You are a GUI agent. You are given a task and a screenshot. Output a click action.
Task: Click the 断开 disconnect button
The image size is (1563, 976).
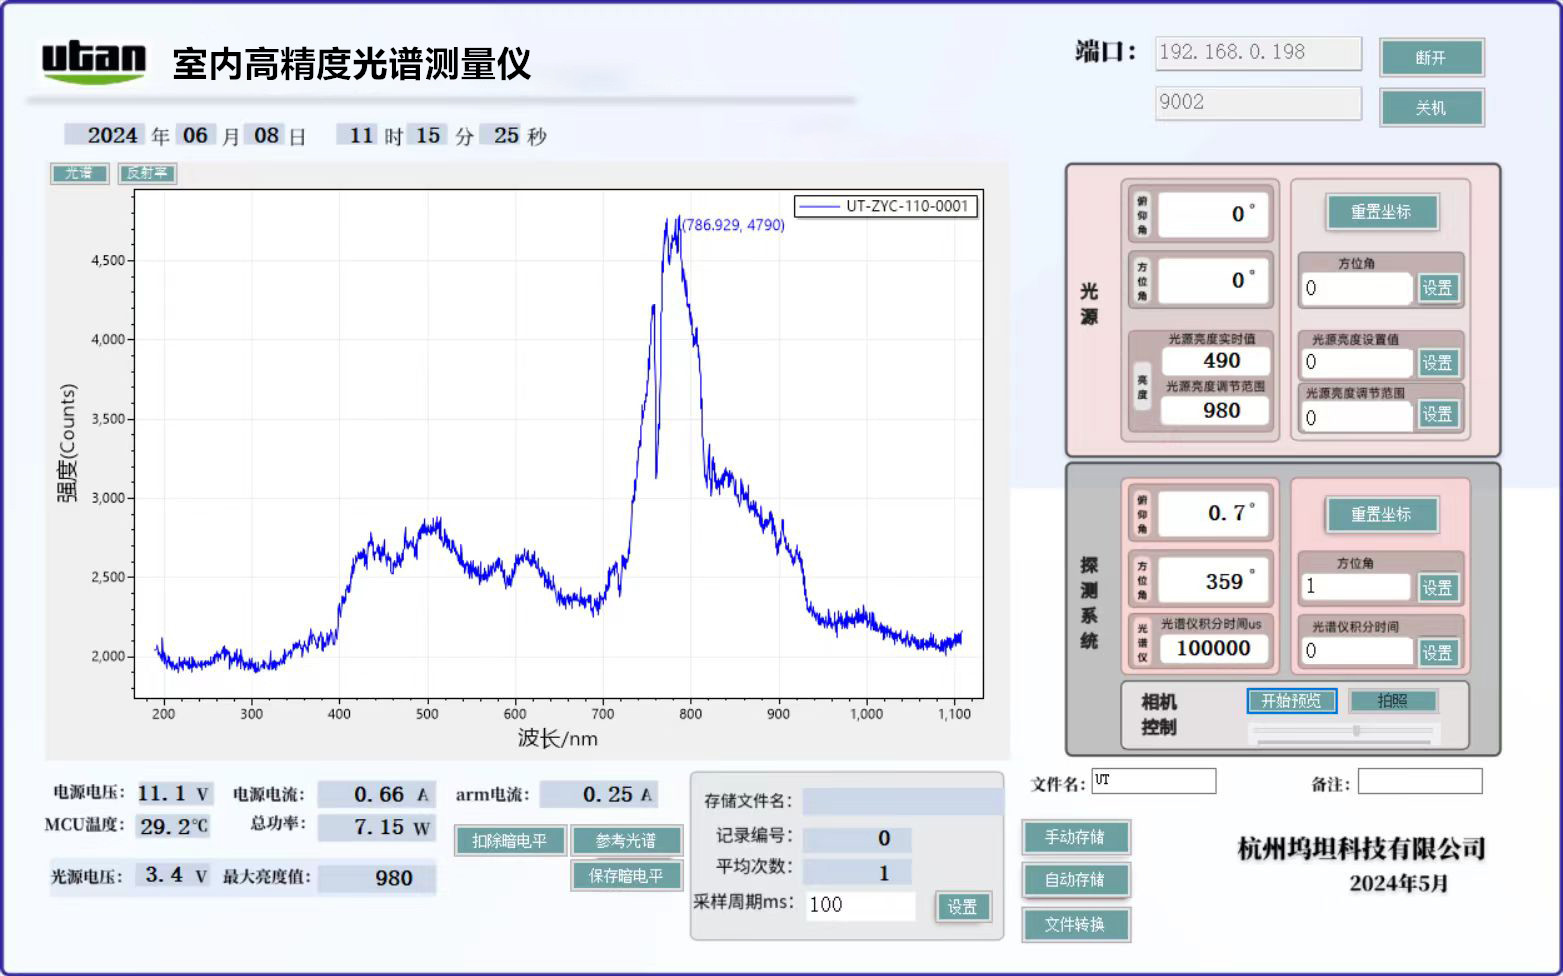[x=1432, y=57]
